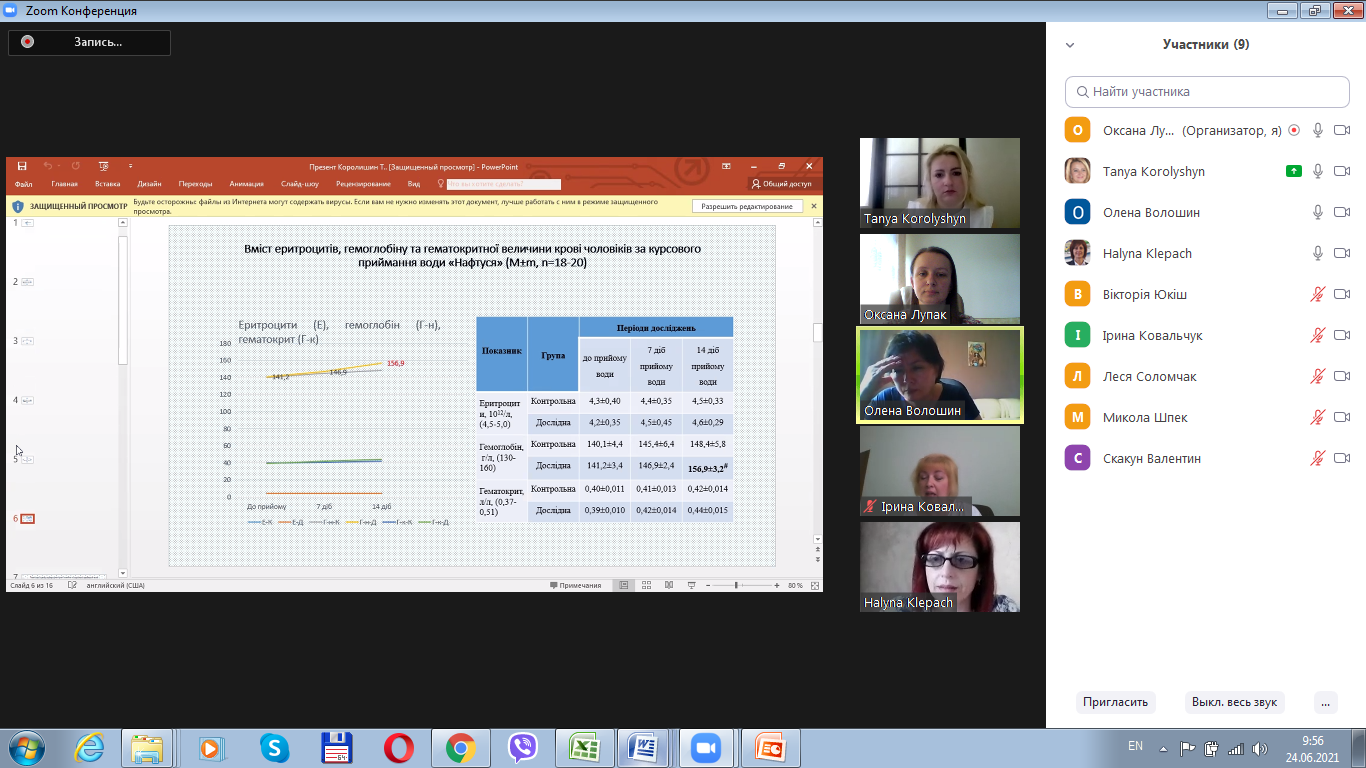Screen dimensions: 1366x768
Task: Launch Google Chrome from the taskbar
Action: pos(460,747)
